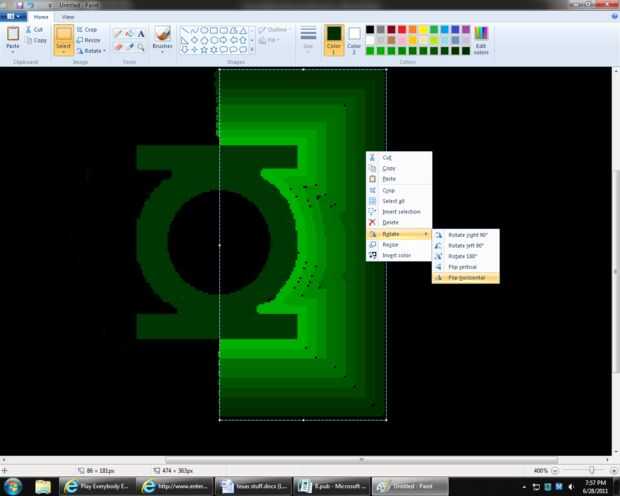This screenshot has height=496, width=620.
Task: Choose the Right triangle shape
Action: click(x=185, y=40)
